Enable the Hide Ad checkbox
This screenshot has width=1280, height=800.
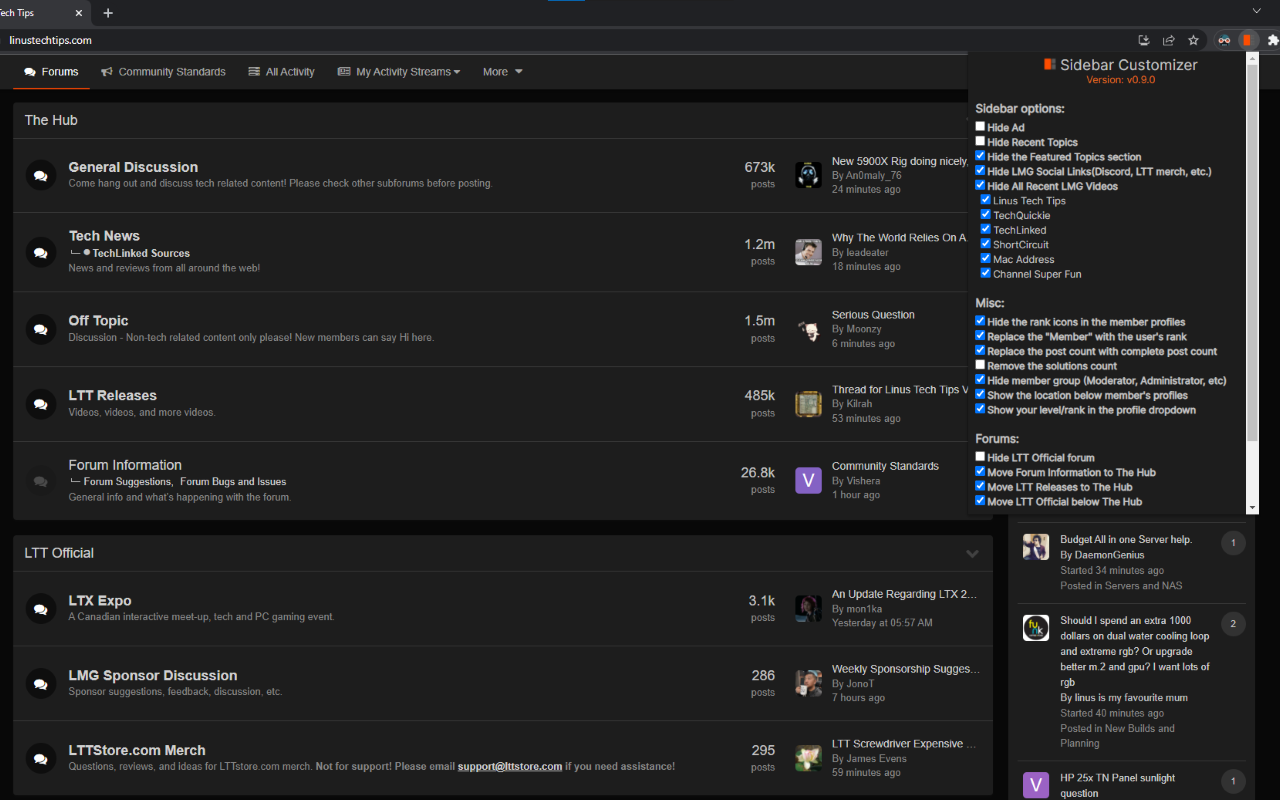pos(980,126)
